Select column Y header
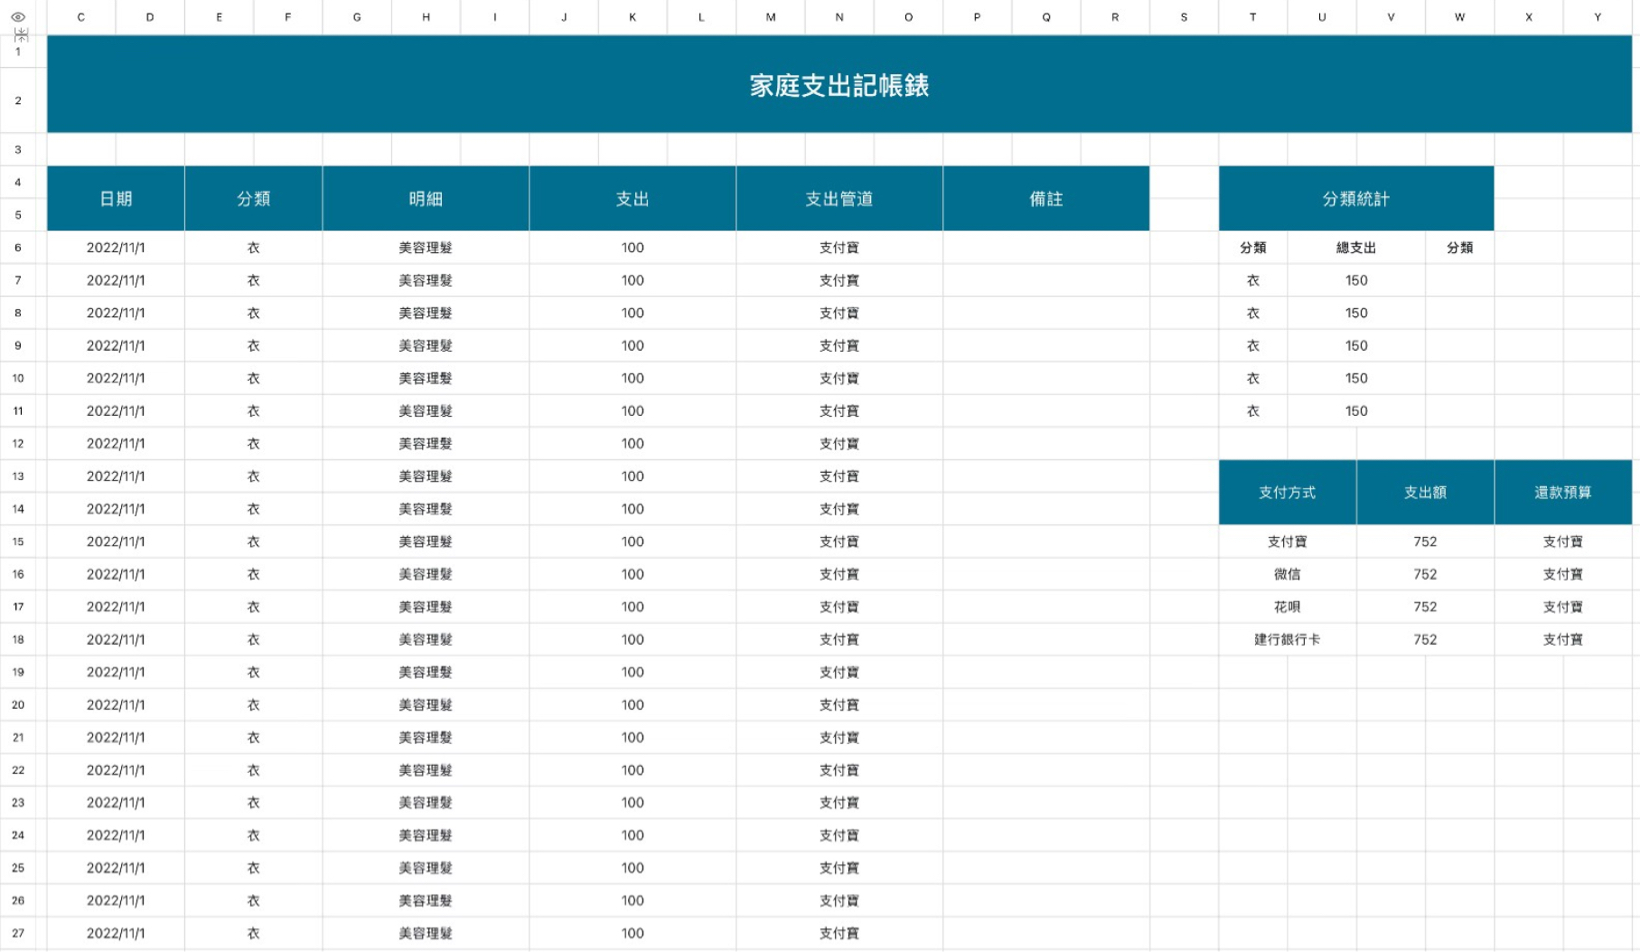Image resolution: width=1640 pixels, height=952 pixels. click(1598, 17)
